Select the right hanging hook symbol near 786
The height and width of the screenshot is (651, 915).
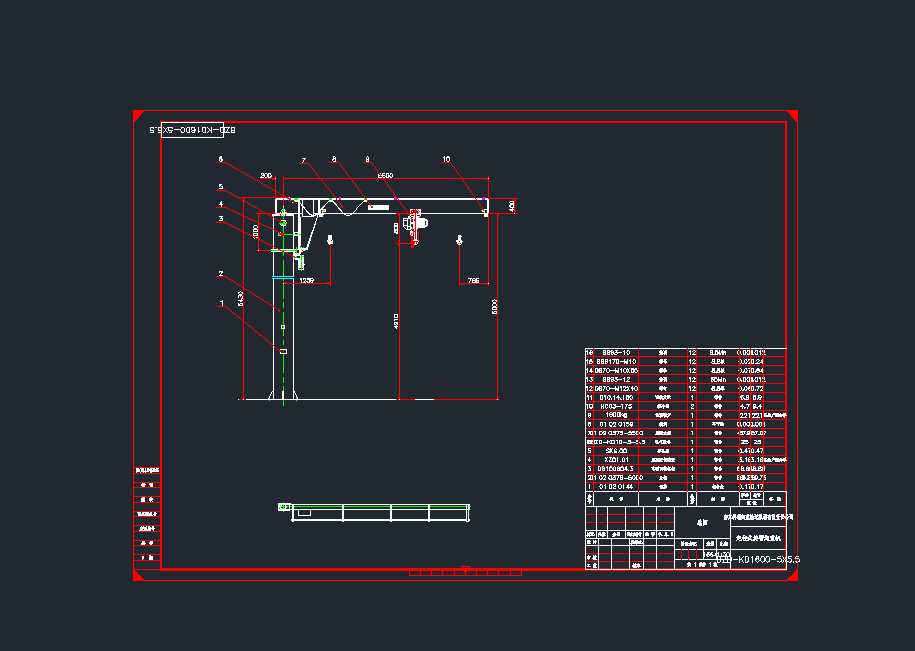(459, 240)
